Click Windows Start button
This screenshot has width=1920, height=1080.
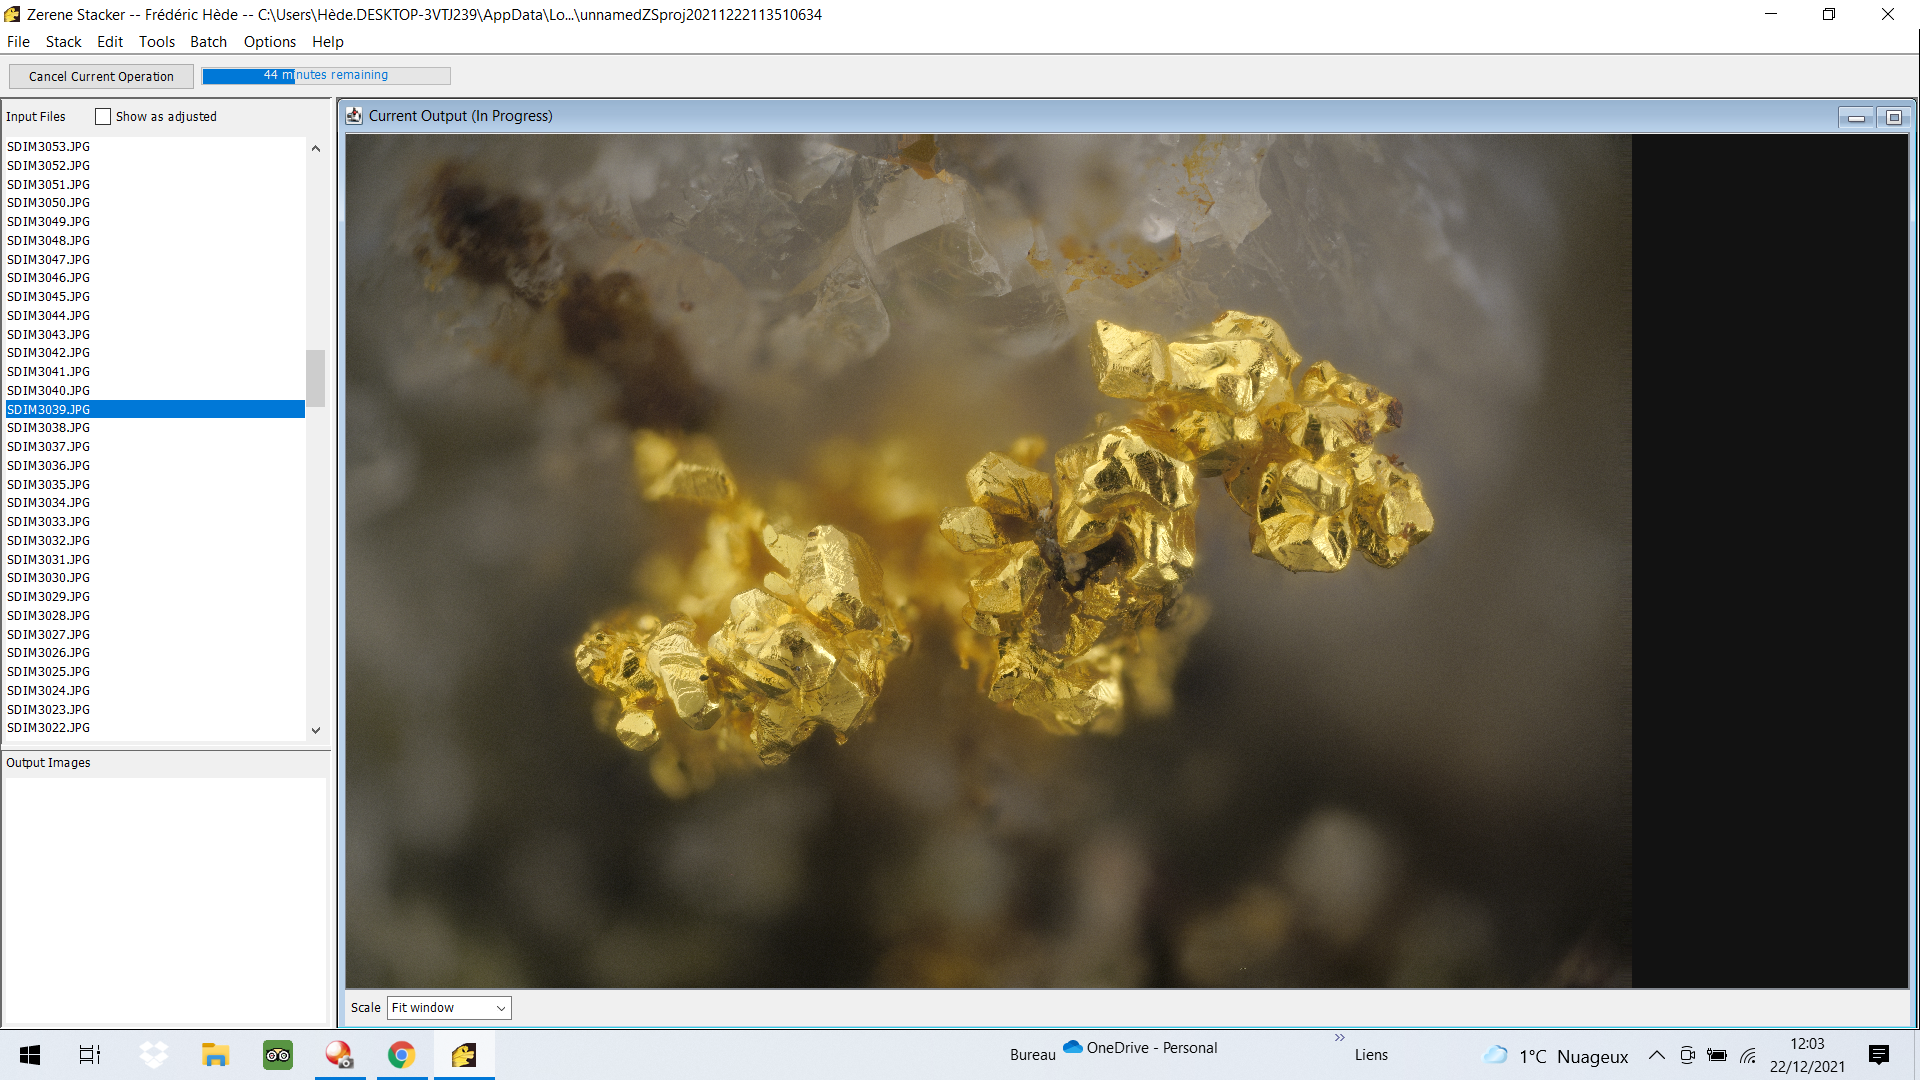coord(30,1055)
